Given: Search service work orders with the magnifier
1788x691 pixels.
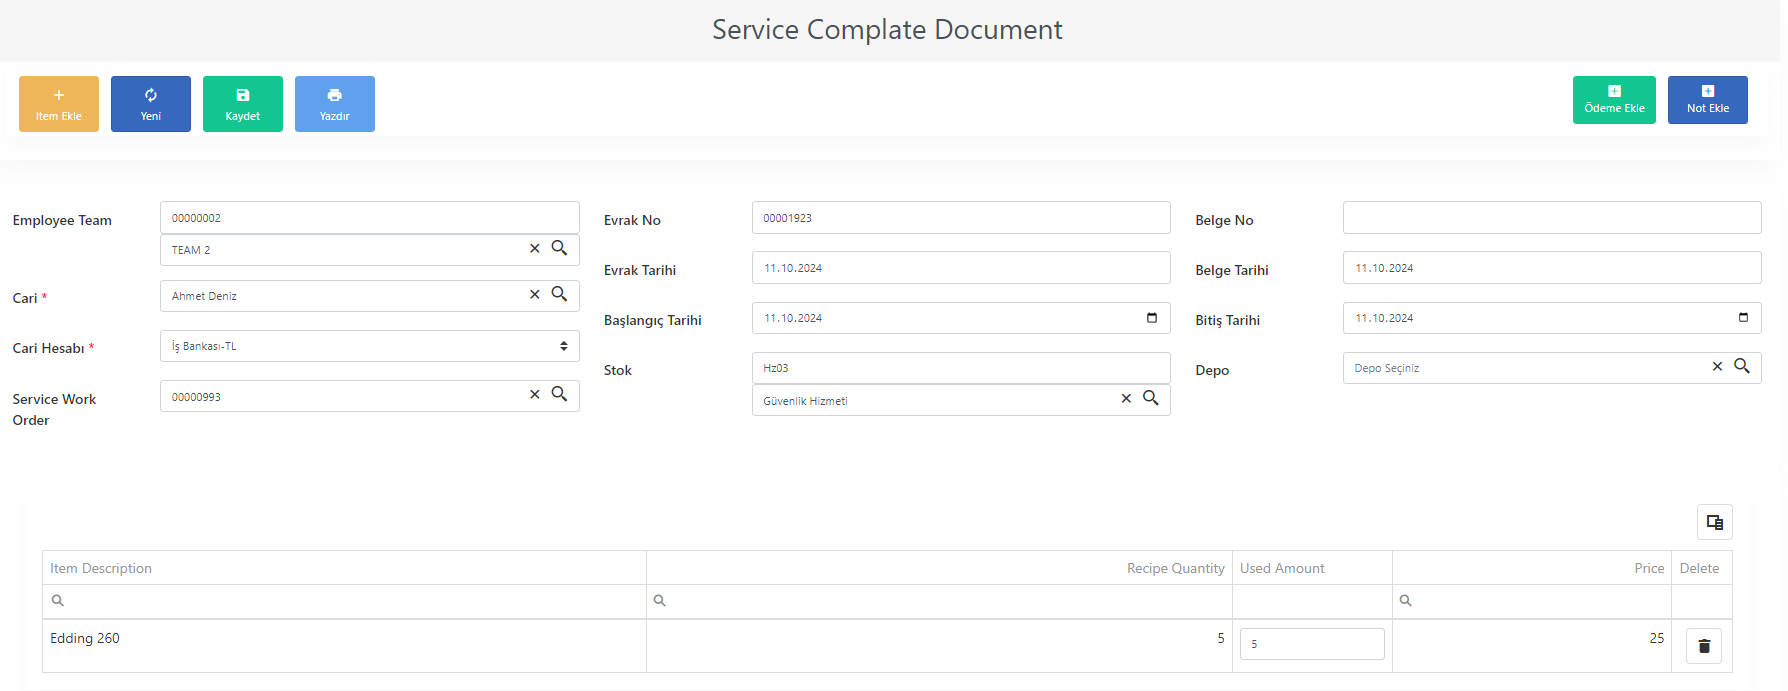Looking at the screenshot, I should coord(560,394).
